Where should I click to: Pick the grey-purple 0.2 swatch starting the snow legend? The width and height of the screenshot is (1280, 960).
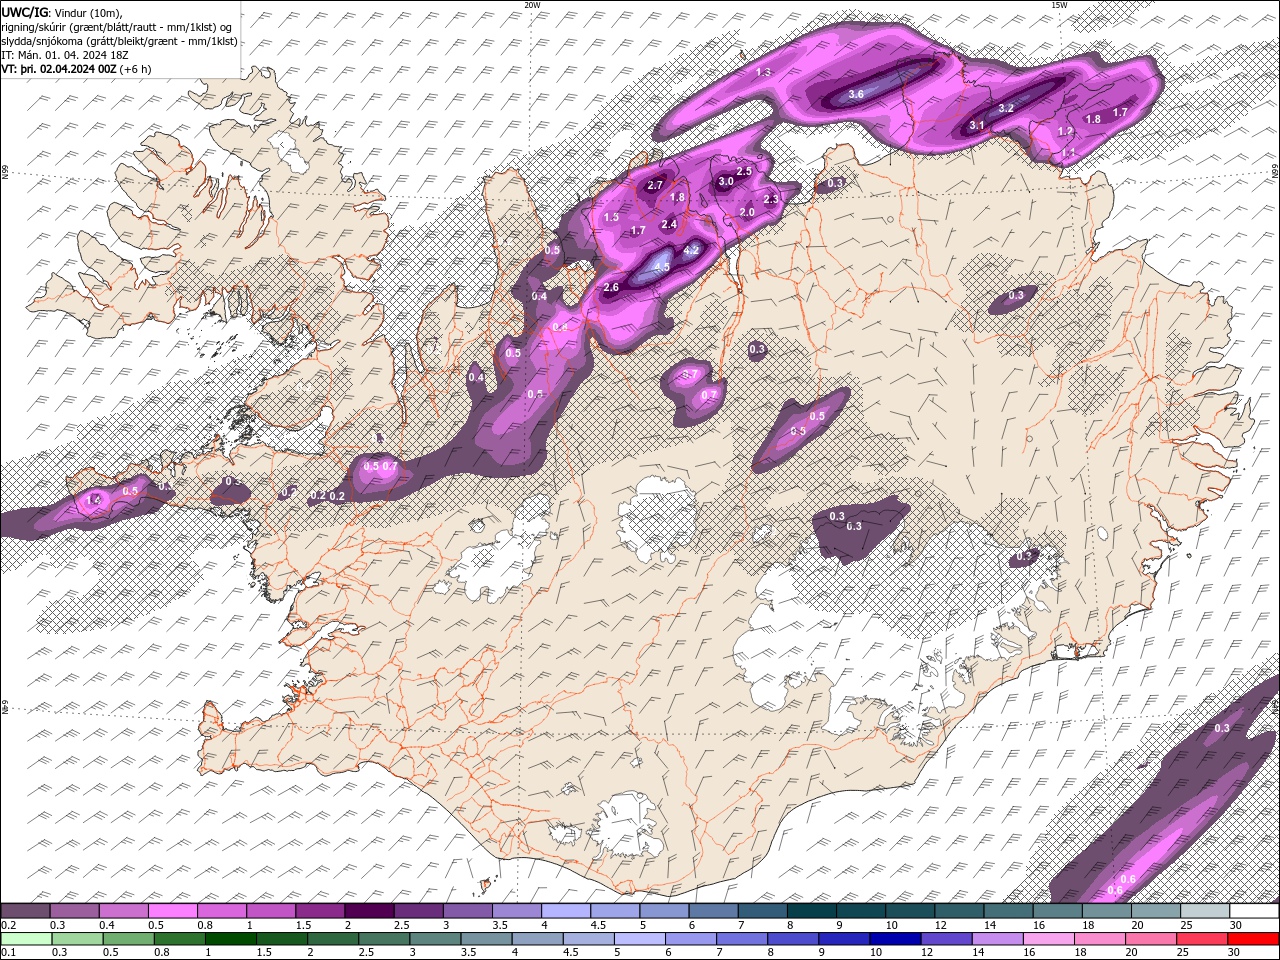(x=25, y=911)
